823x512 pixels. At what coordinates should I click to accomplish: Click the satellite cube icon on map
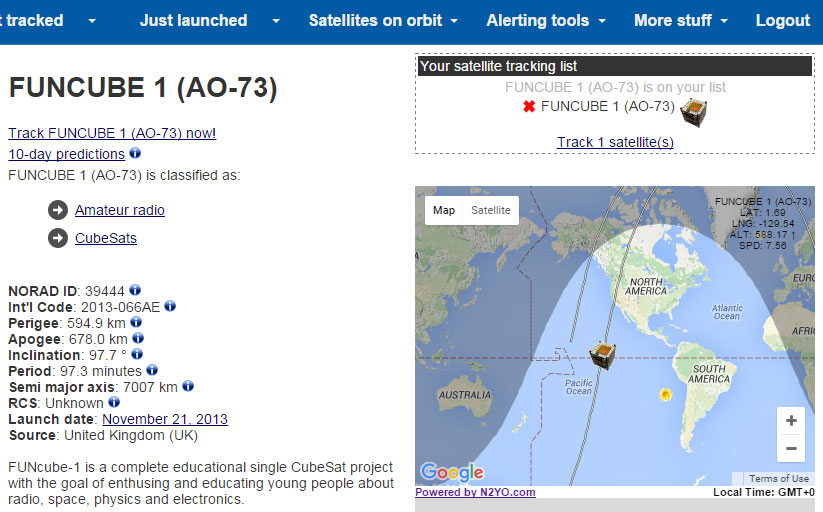click(x=603, y=355)
